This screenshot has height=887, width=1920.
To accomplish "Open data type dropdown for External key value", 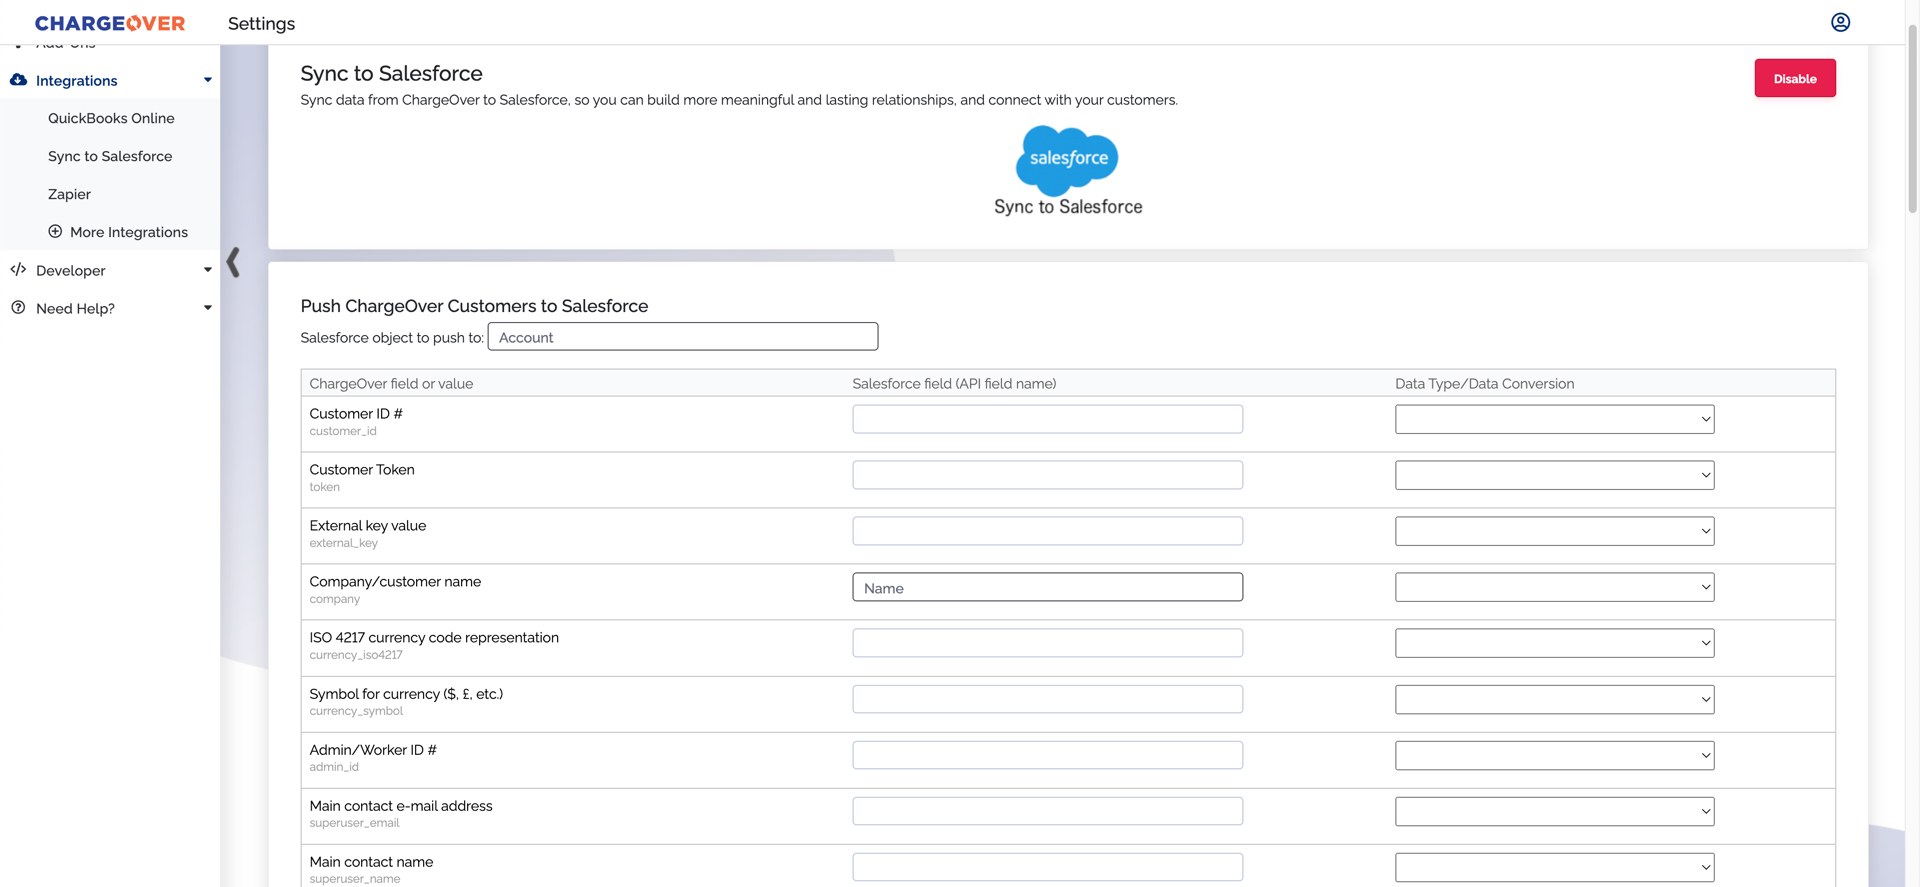I will click(1555, 531).
